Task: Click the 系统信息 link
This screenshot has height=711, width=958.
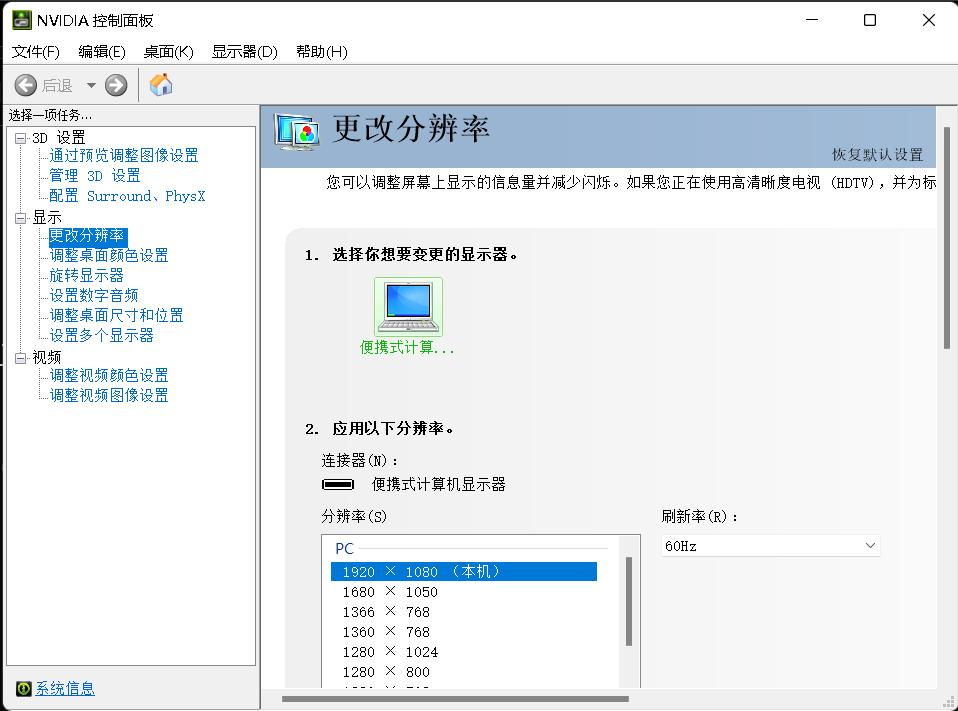Action: [x=65, y=688]
